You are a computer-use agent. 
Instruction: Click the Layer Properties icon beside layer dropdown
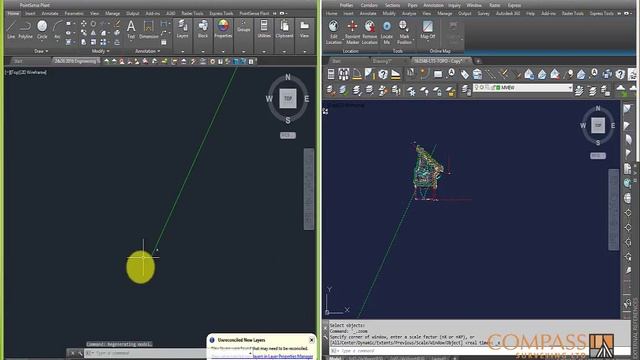click(x=466, y=90)
